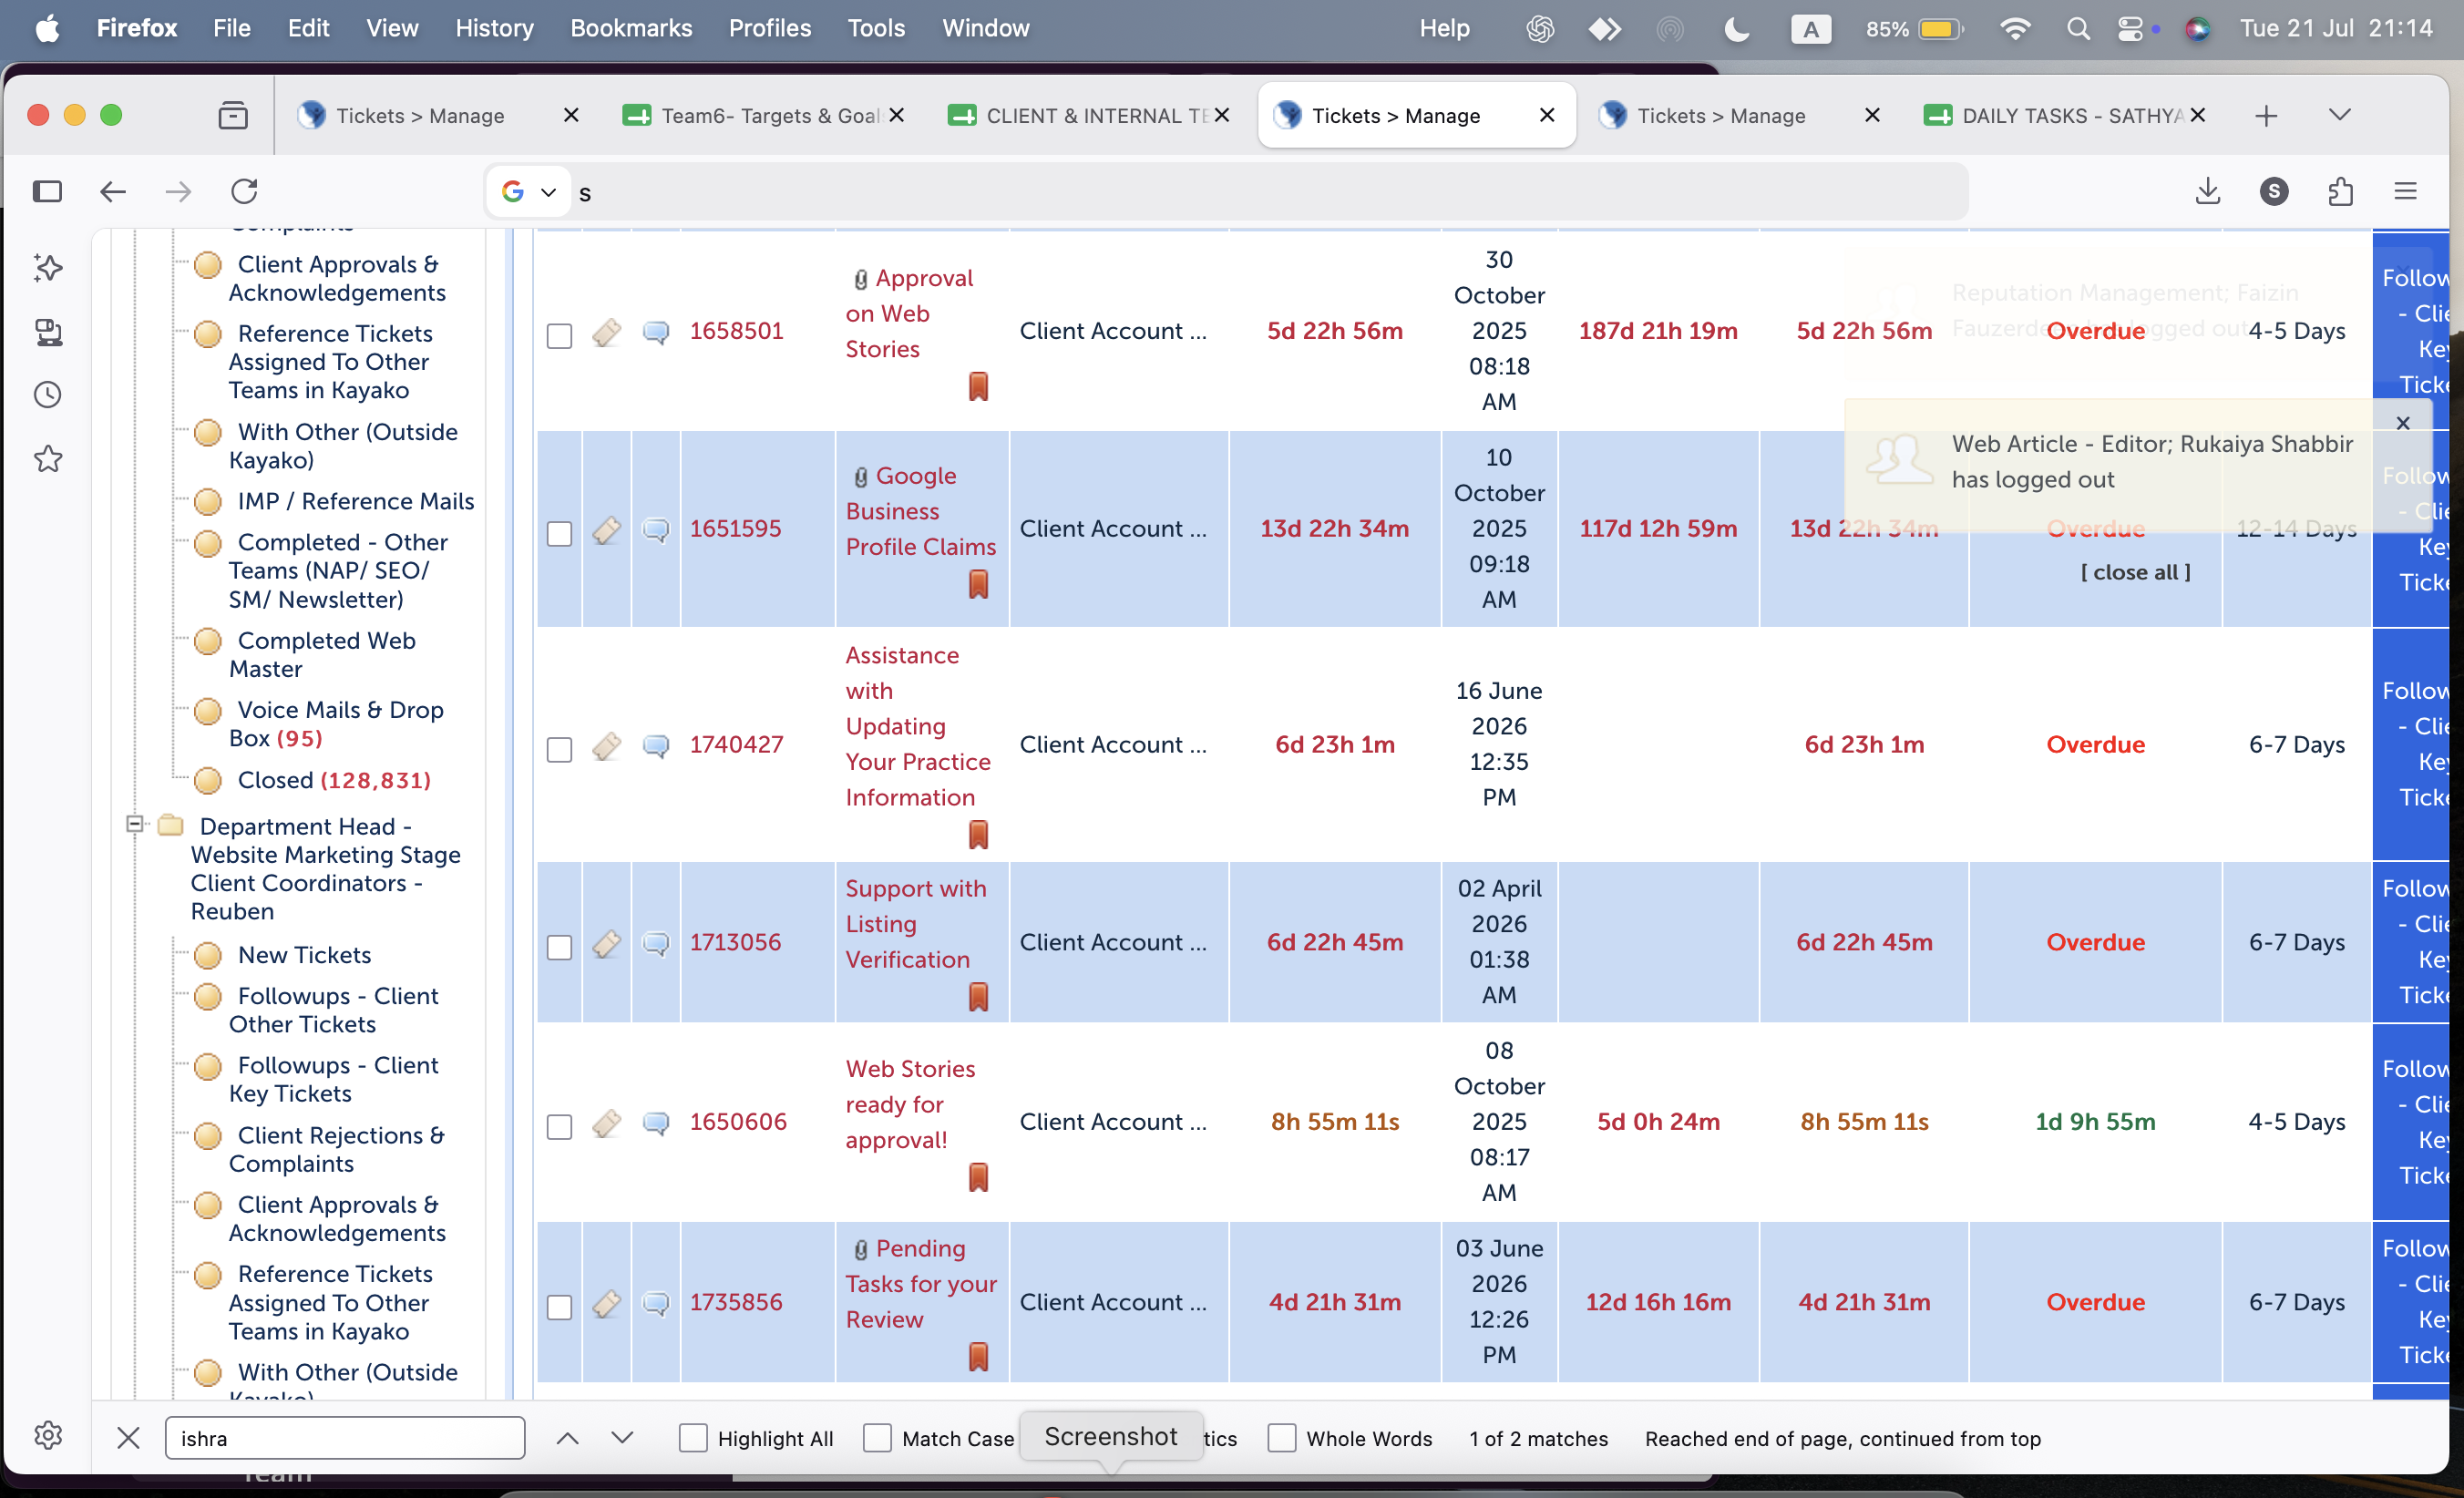
Task: Open macOS Control Center
Action: [x=2130, y=28]
